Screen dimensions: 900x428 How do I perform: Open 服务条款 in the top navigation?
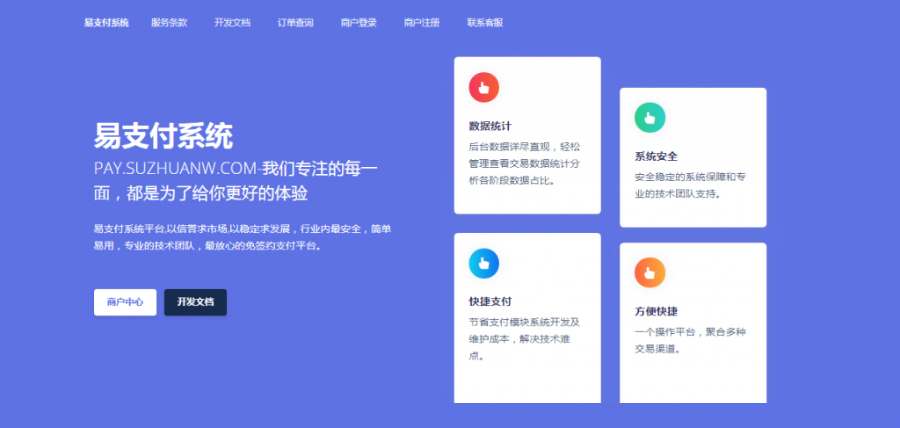169,23
